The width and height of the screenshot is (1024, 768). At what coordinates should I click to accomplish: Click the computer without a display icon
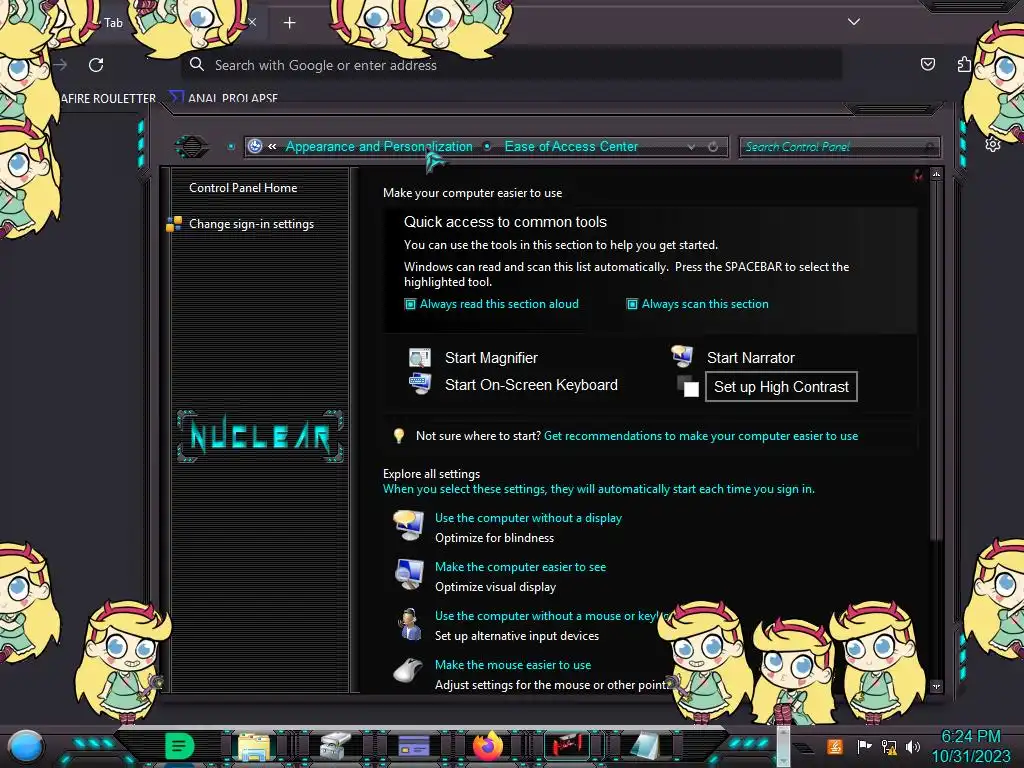(409, 525)
